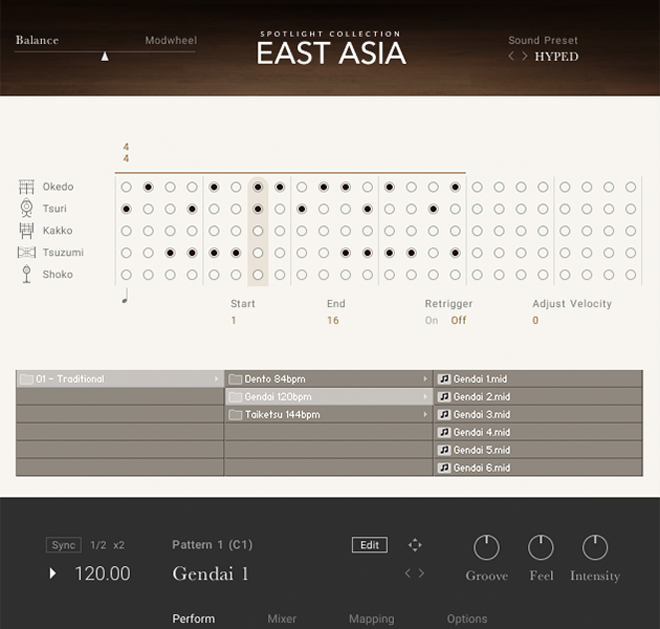Click the Gendai 4.mid file icon
The height and width of the screenshot is (629, 660).
tap(444, 432)
